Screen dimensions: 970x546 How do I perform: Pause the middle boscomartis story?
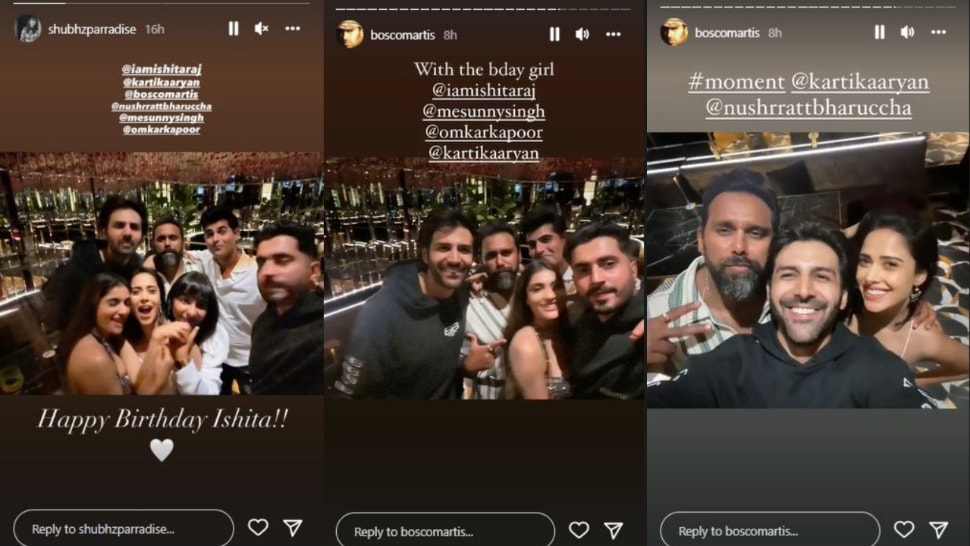(x=554, y=34)
